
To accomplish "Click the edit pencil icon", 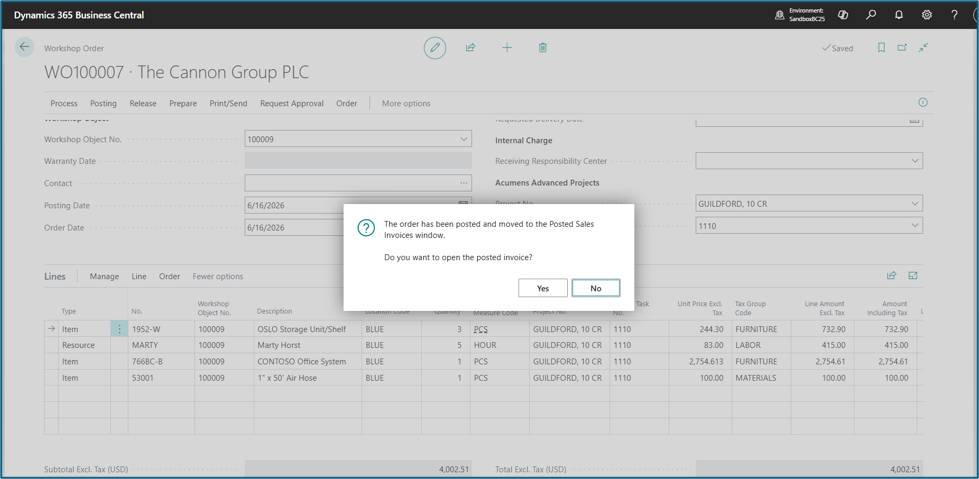I will [x=435, y=47].
